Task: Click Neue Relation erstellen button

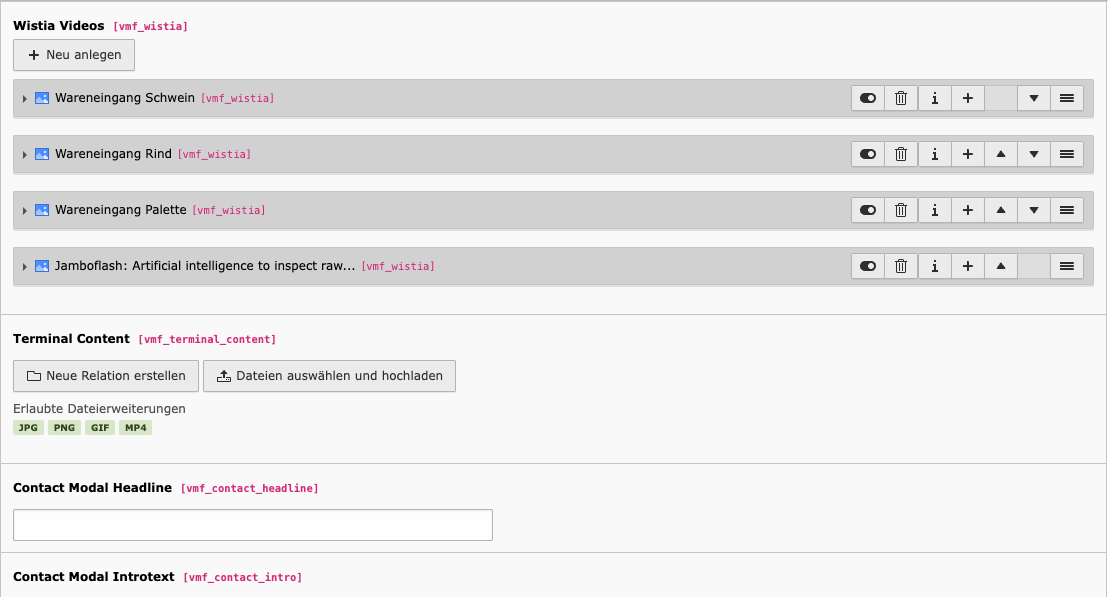Action: coord(106,376)
